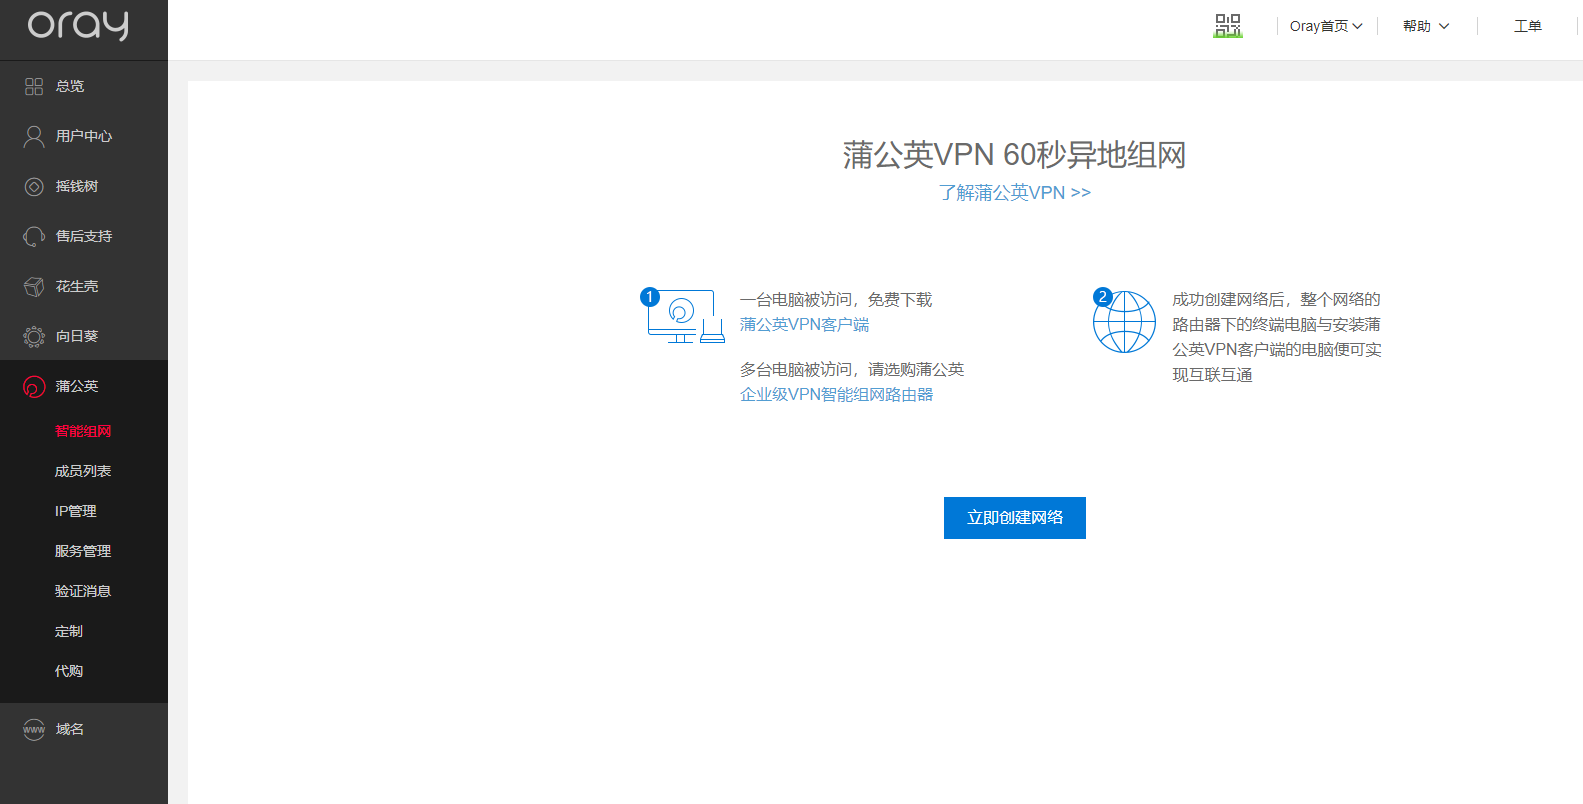Click the Oray logo in the sidebar
Screen dimensions: 1583x804
pyautogui.click(x=78, y=26)
